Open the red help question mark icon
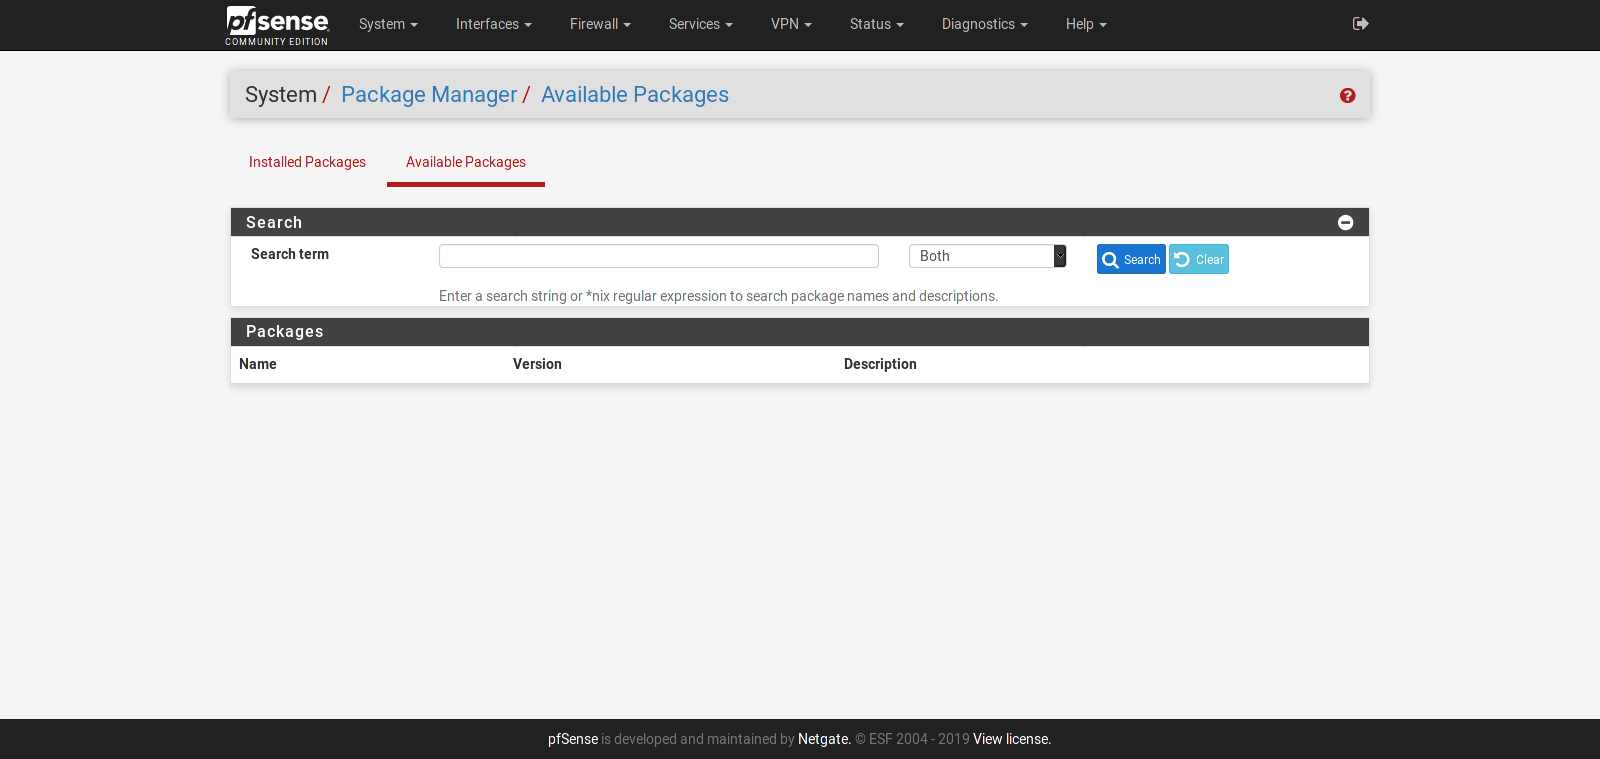This screenshot has width=1600, height=759. [1347, 95]
